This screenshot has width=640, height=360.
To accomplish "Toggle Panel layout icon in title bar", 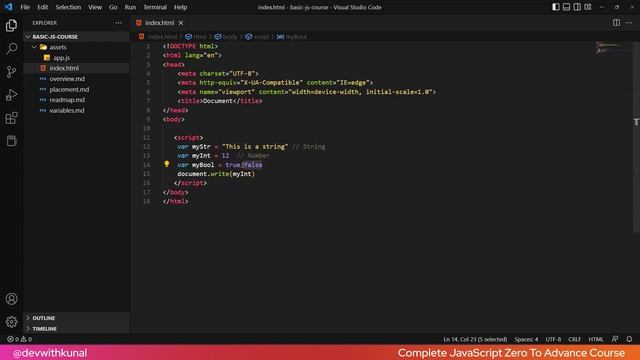I will (x=567, y=7).
